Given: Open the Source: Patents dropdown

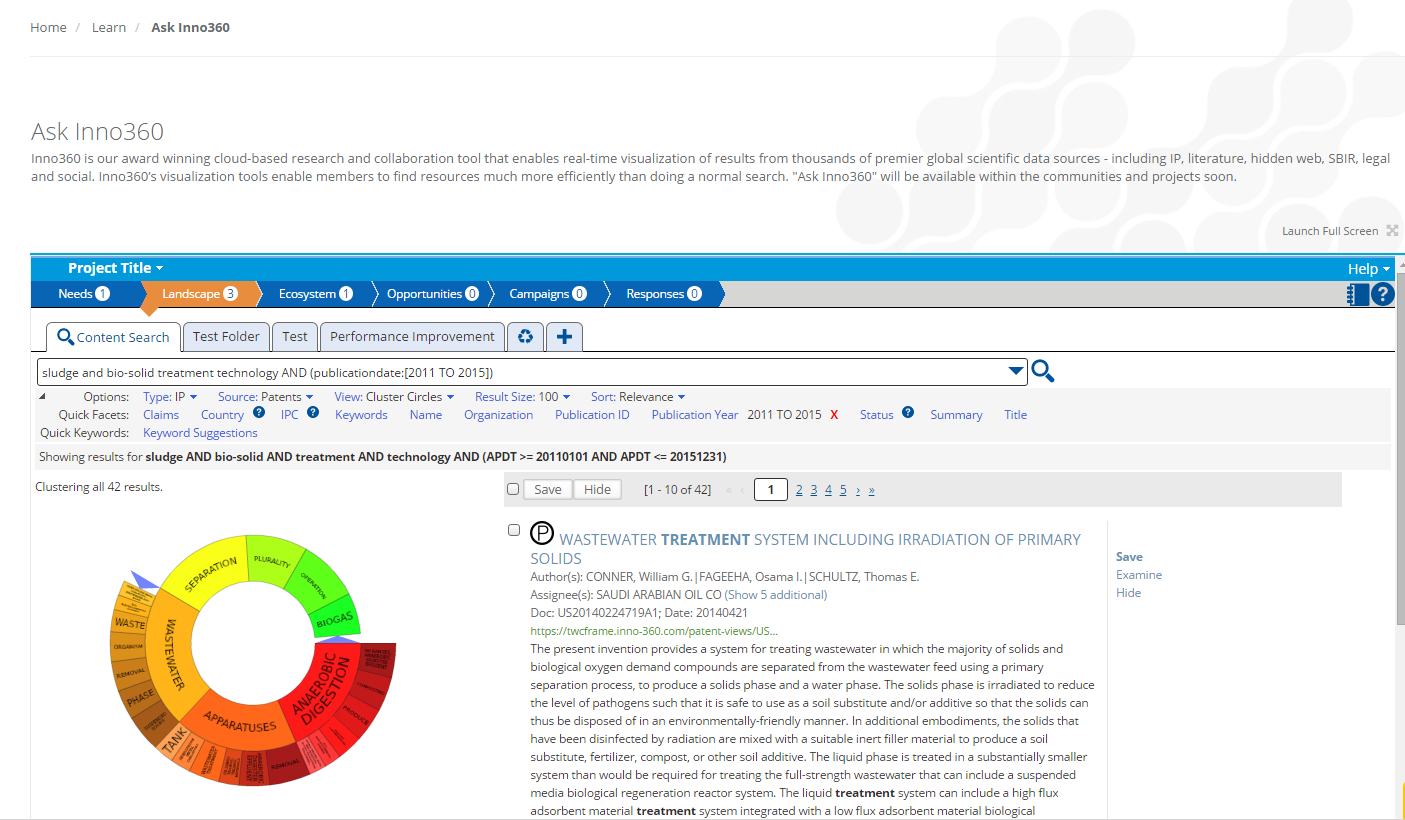Looking at the screenshot, I should [265, 397].
